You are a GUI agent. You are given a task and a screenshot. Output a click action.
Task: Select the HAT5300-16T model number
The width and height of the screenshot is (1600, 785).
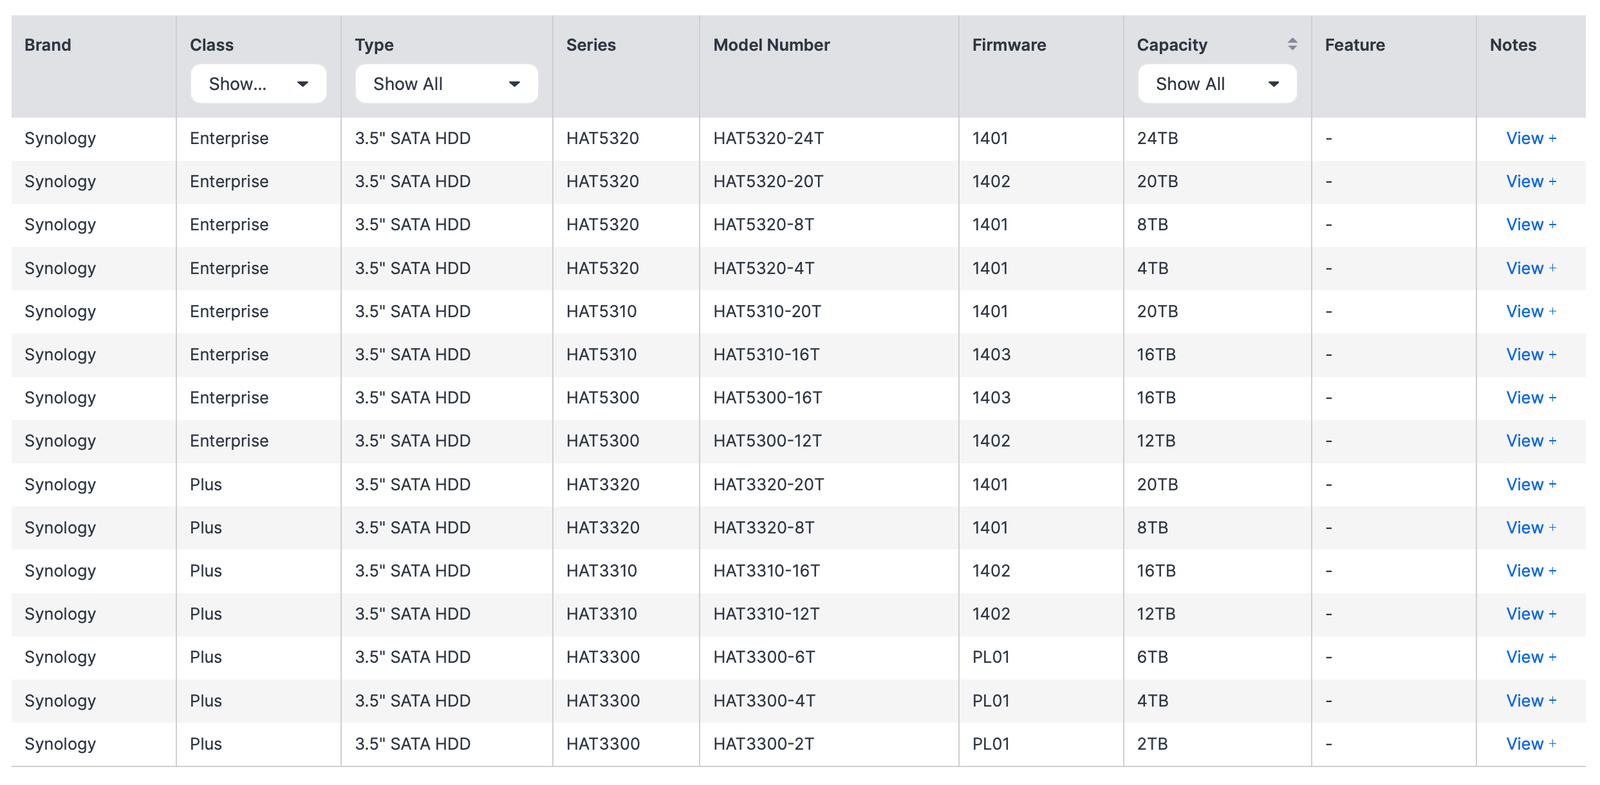click(x=767, y=398)
